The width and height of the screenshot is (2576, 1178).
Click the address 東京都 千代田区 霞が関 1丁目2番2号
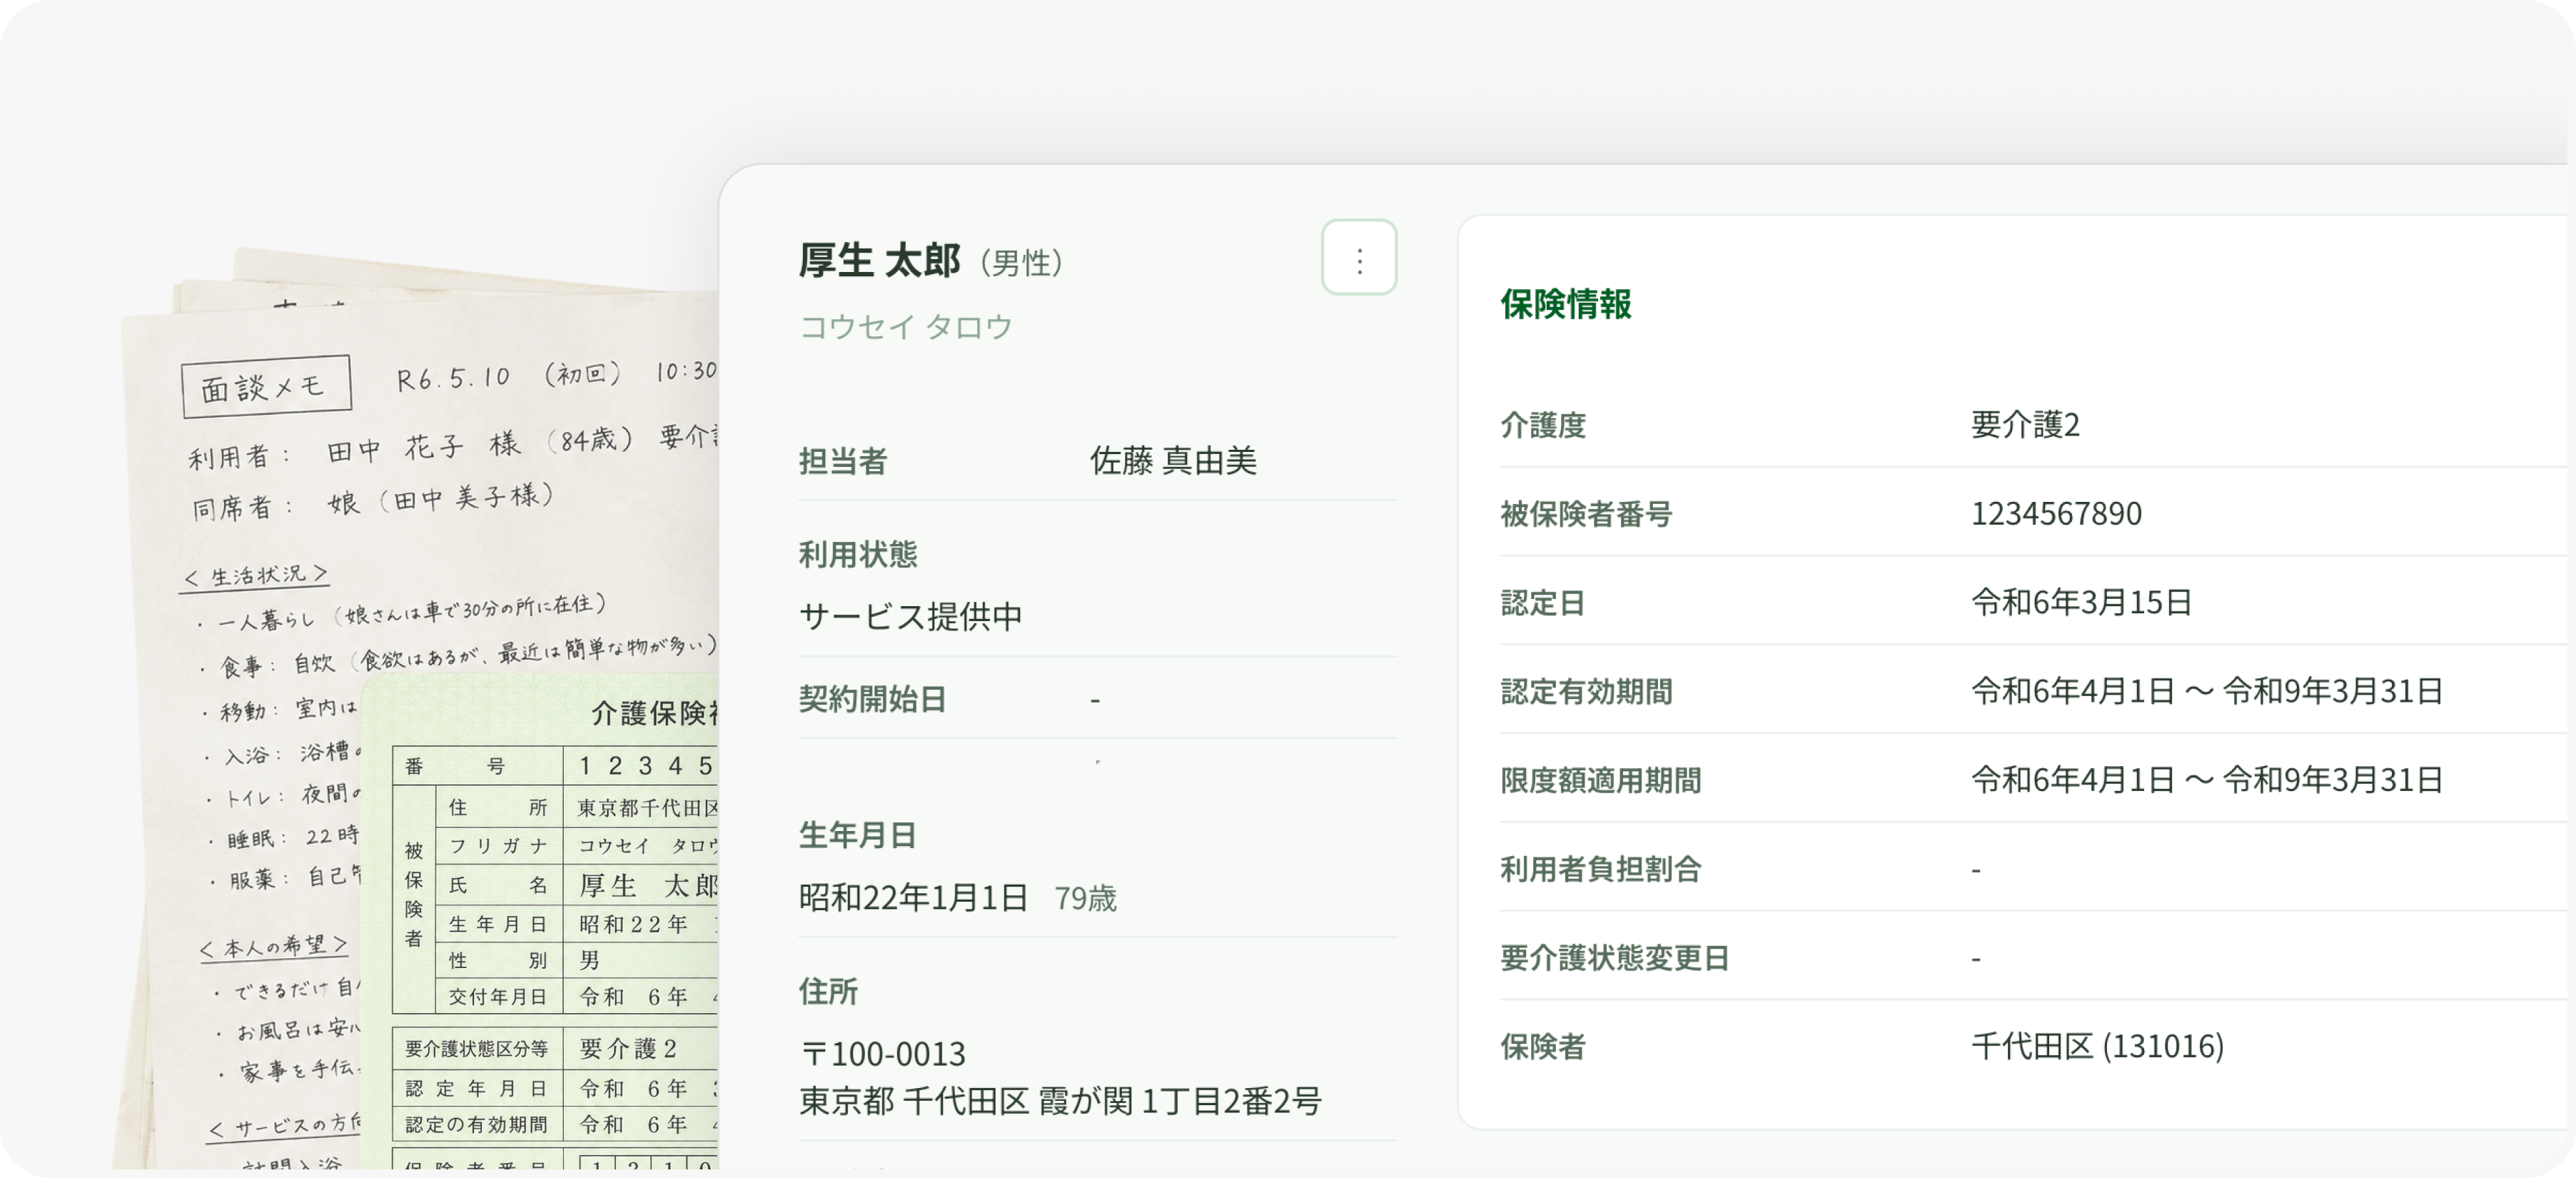(x=1061, y=1101)
